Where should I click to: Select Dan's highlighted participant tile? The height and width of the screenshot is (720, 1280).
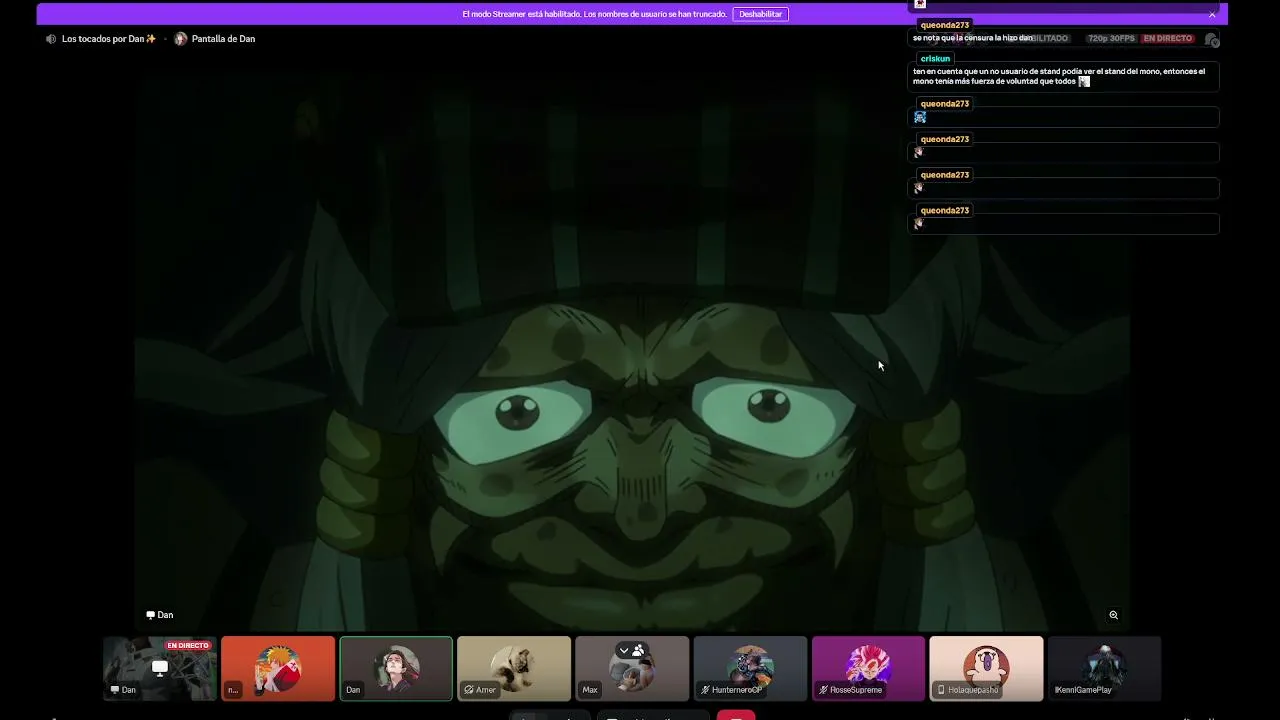click(x=396, y=668)
